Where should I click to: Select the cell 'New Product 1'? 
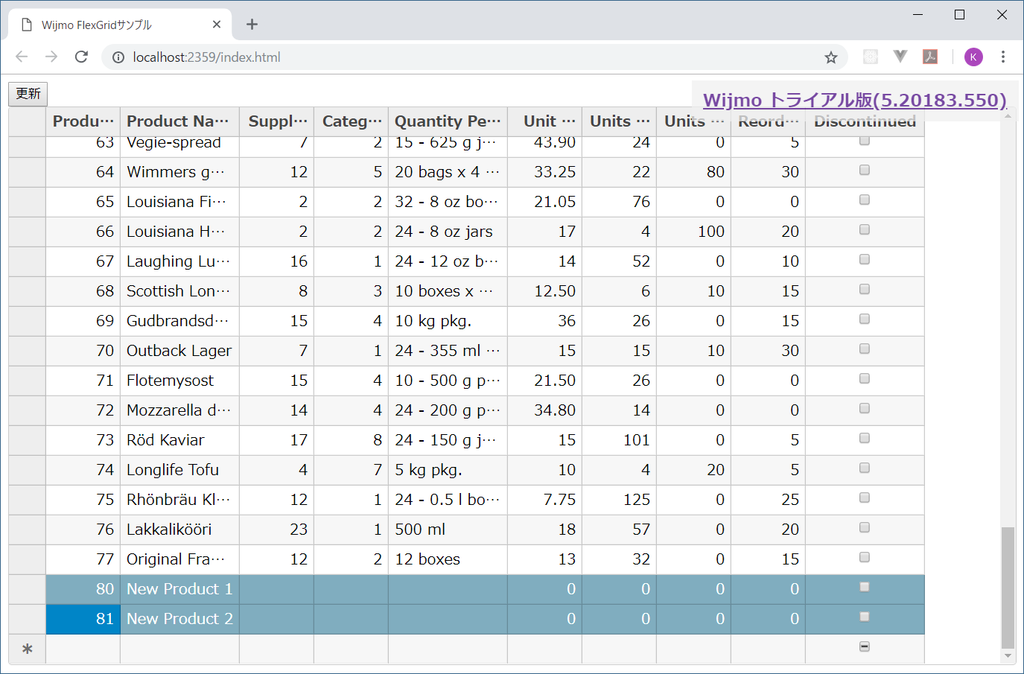point(180,589)
